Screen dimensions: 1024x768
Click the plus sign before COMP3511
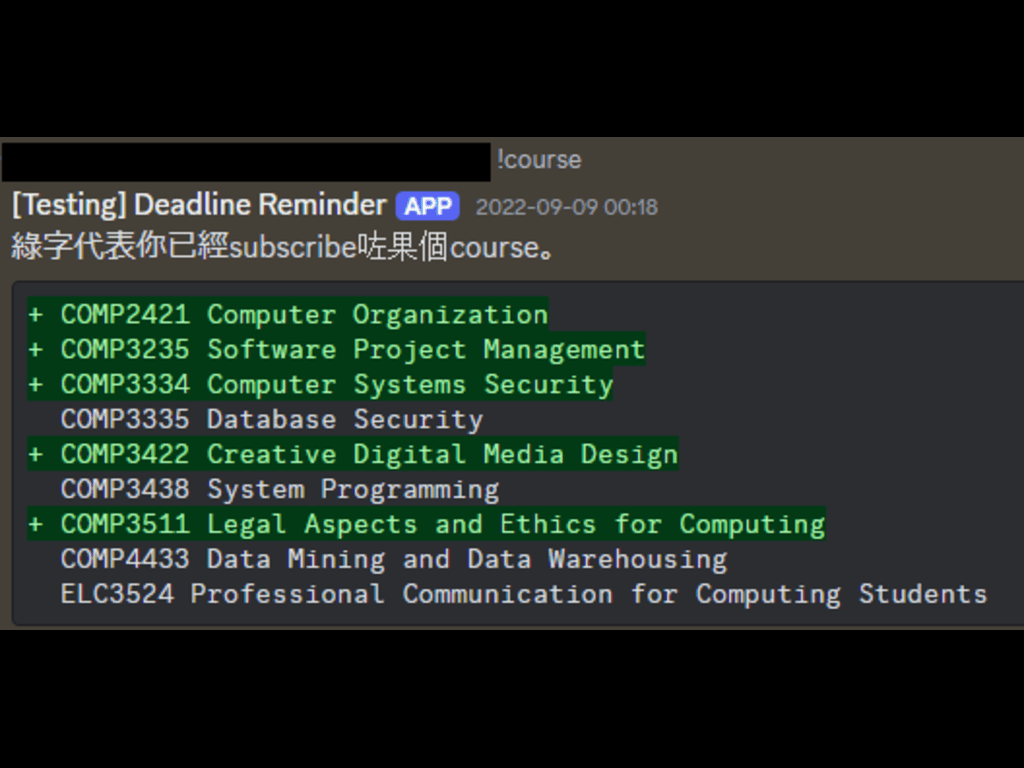point(36,524)
